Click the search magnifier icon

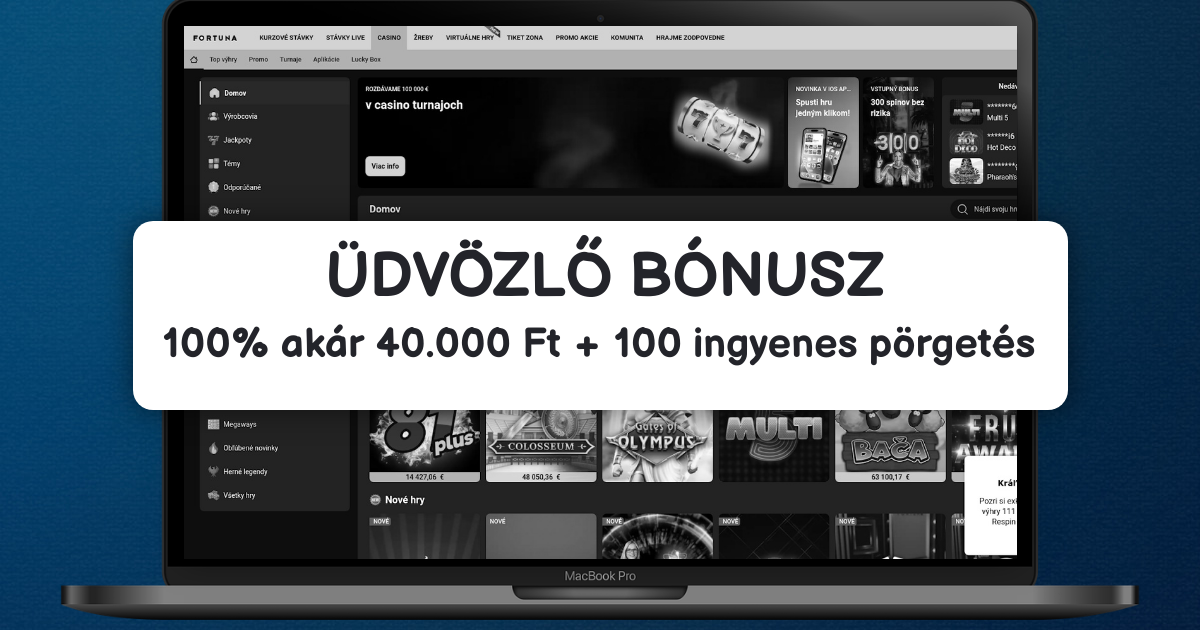tap(962, 210)
